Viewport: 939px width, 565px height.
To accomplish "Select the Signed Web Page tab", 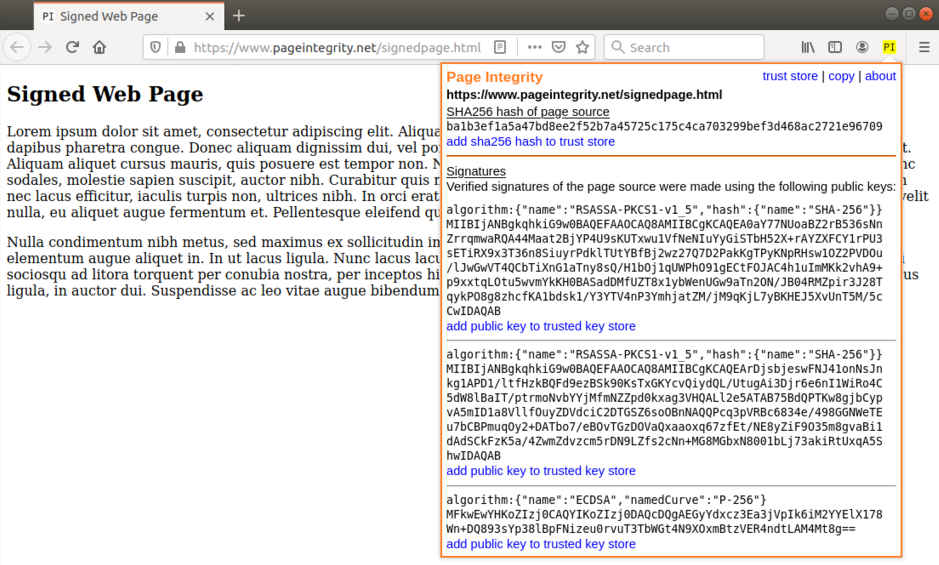I will pyautogui.click(x=129, y=16).
